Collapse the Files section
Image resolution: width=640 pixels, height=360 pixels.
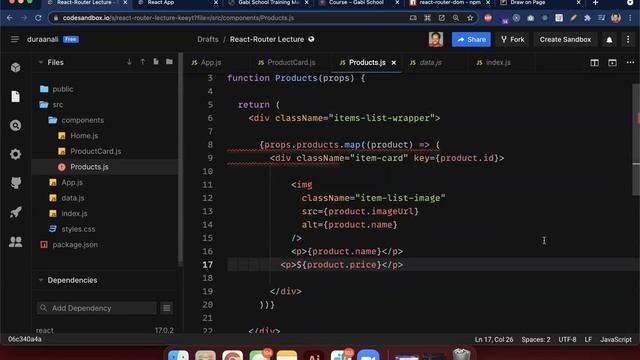tap(40, 62)
